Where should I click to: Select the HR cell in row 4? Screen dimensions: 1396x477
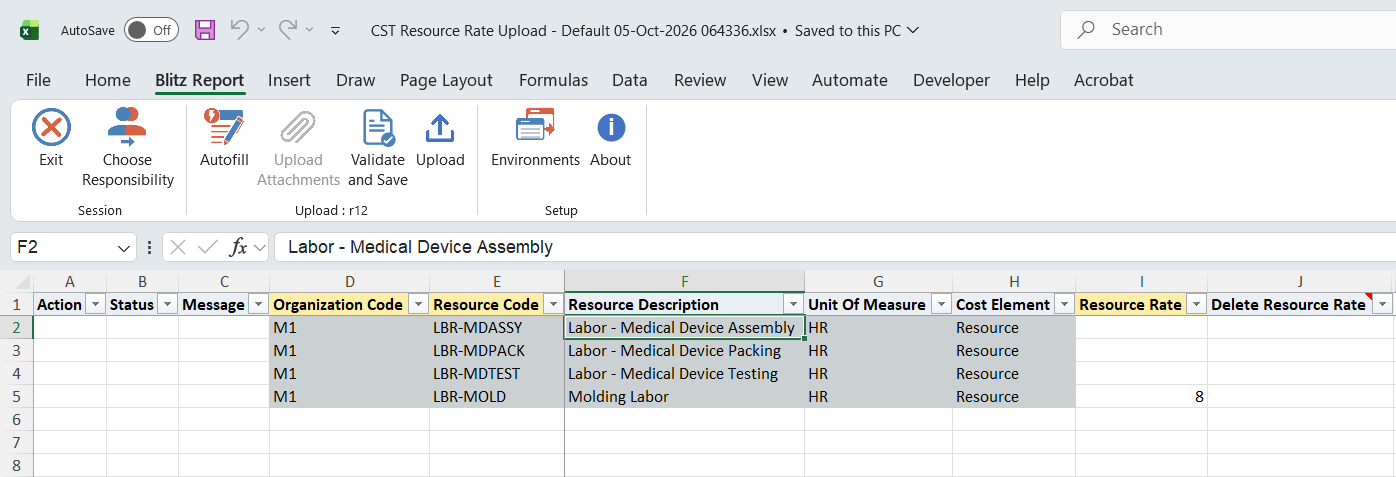(x=879, y=374)
